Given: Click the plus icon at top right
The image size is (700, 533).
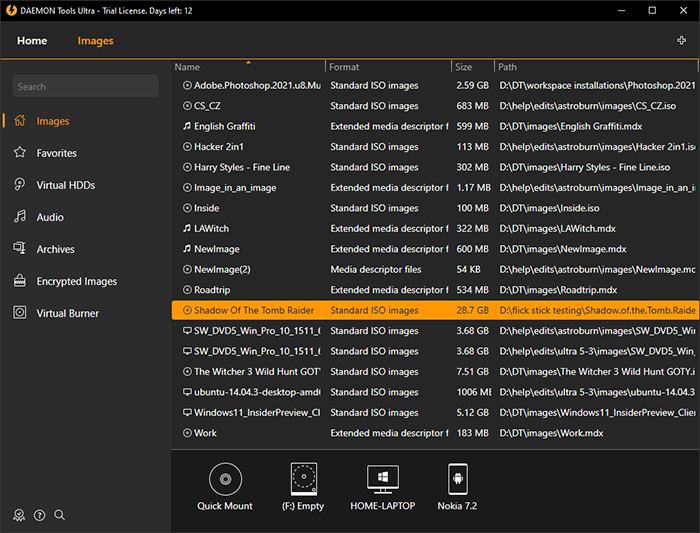Looking at the screenshot, I should coord(681,41).
